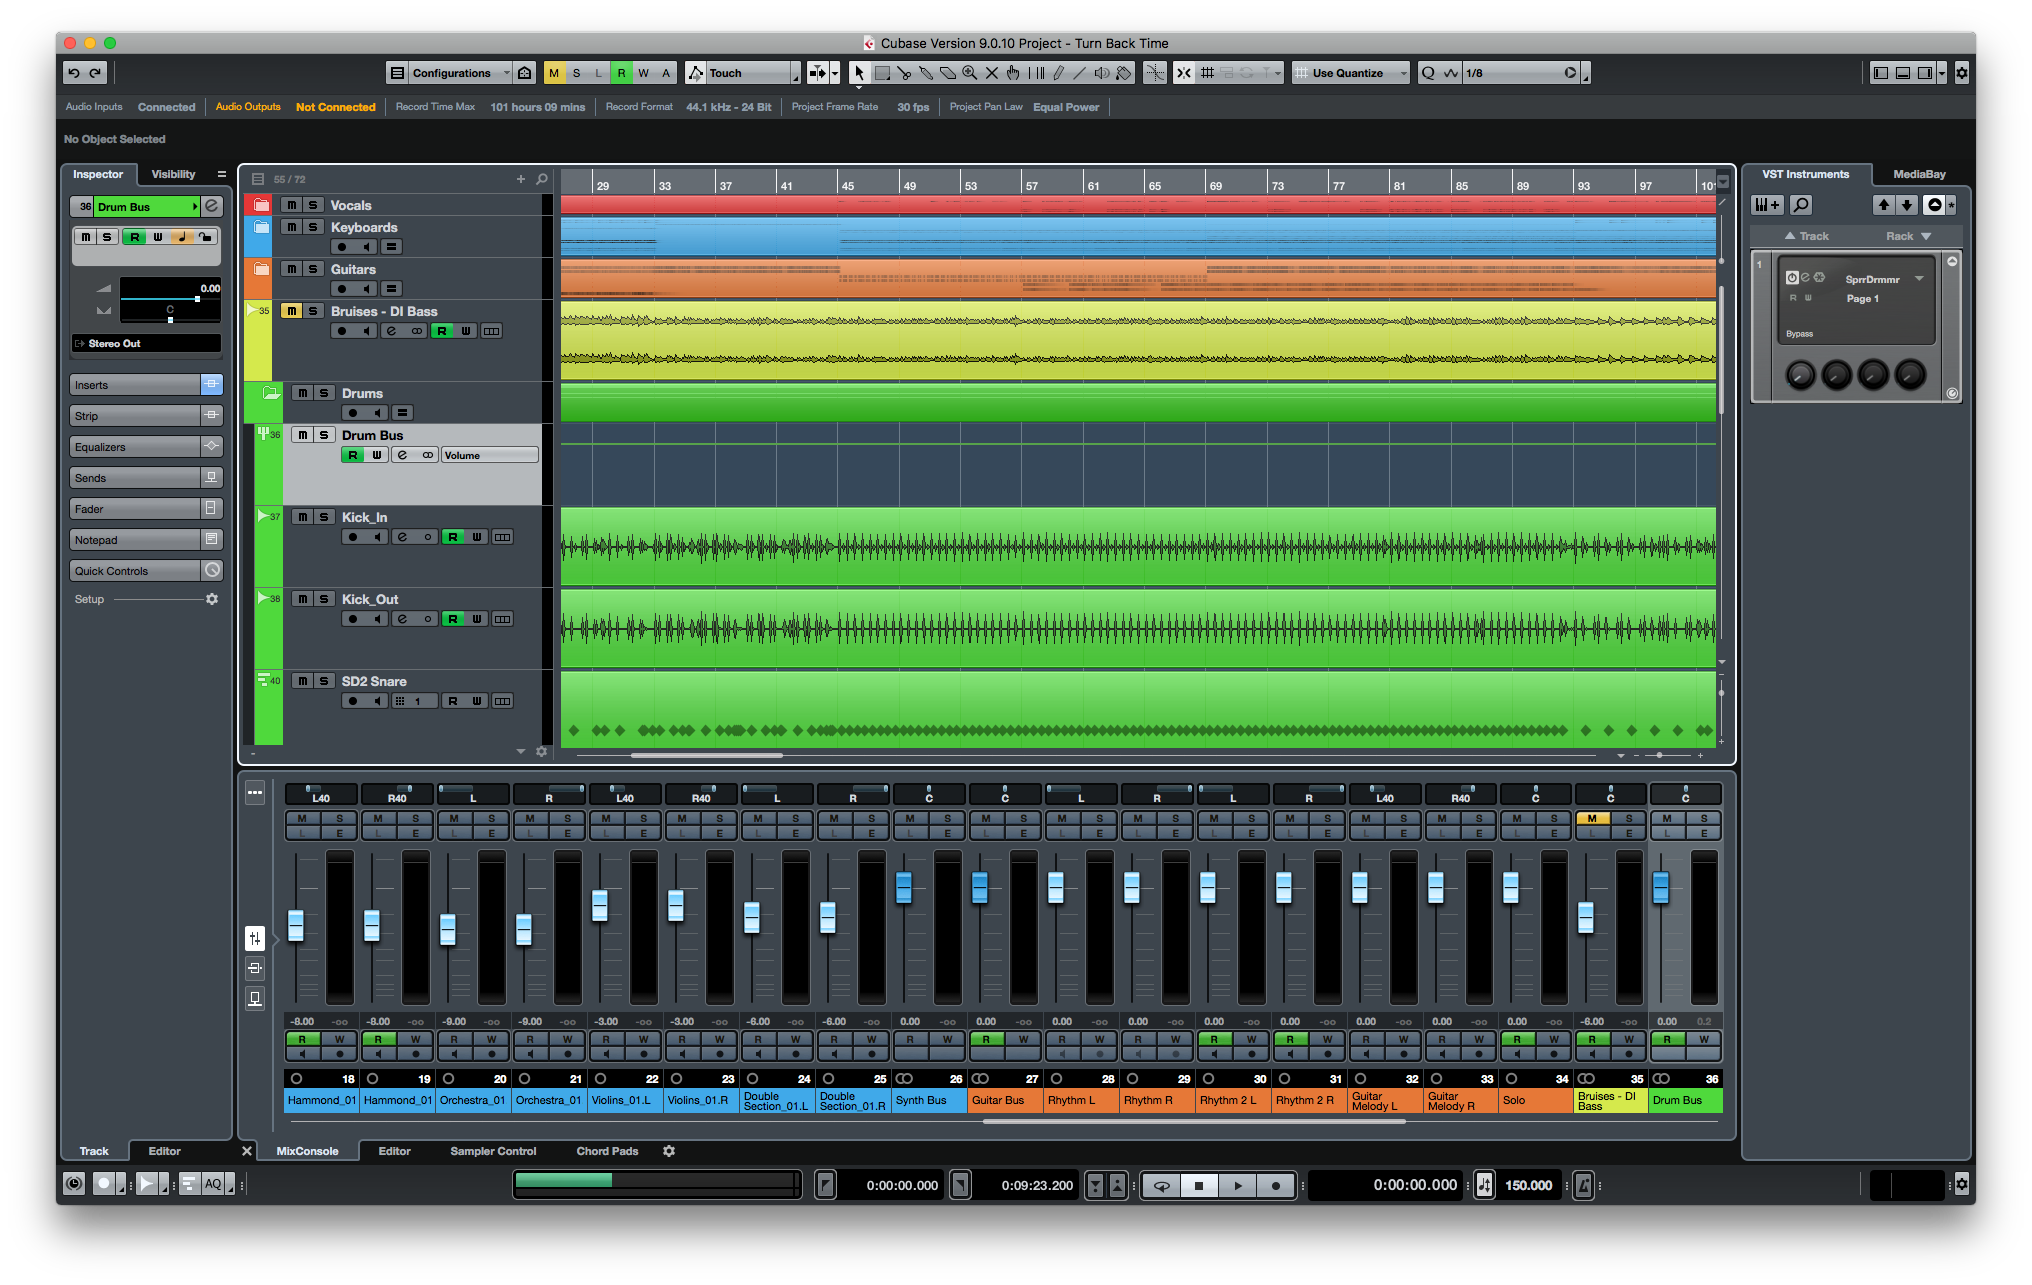2032x1285 pixels.
Task: Switch to the Visibility tab
Action: click(173, 174)
